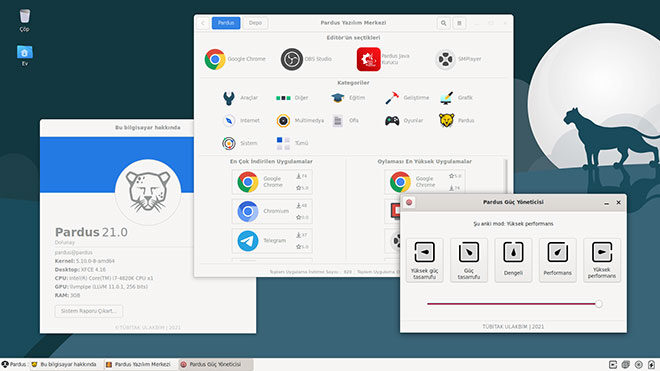Select Chromium in most downloaded apps

(272, 211)
